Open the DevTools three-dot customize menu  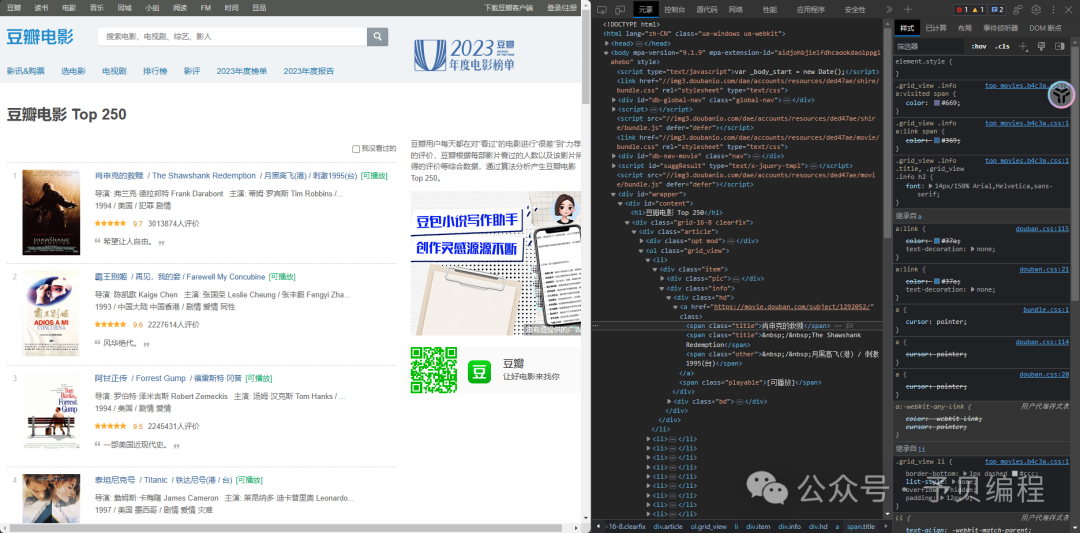tap(1054, 10)
